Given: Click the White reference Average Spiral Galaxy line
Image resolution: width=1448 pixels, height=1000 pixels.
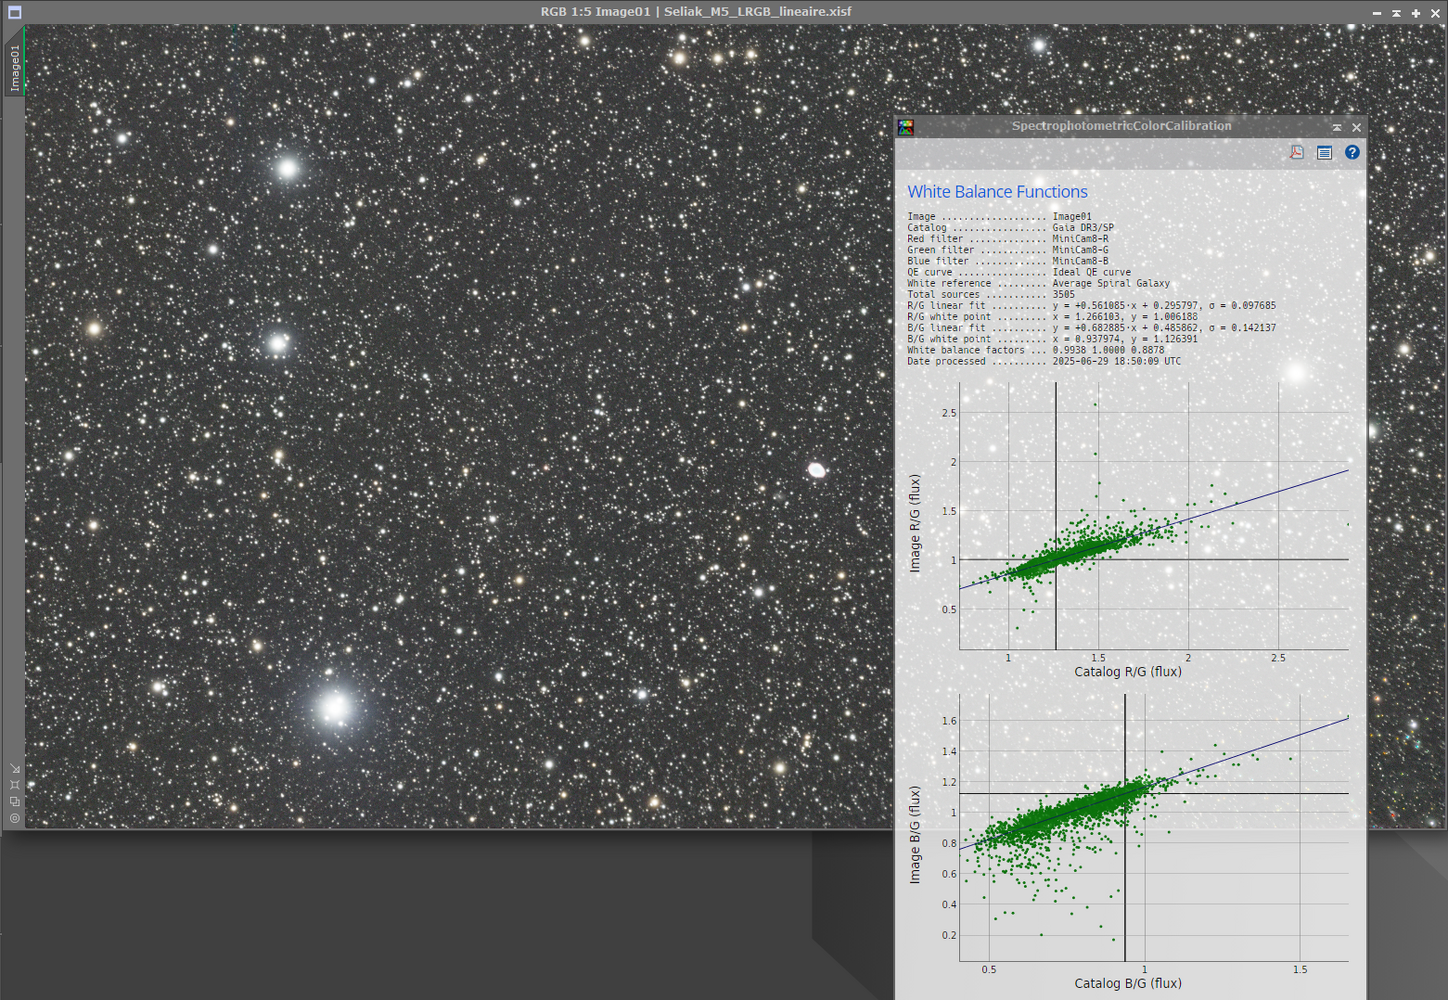Looking at the screenshot, I should tap(1038, 283).
